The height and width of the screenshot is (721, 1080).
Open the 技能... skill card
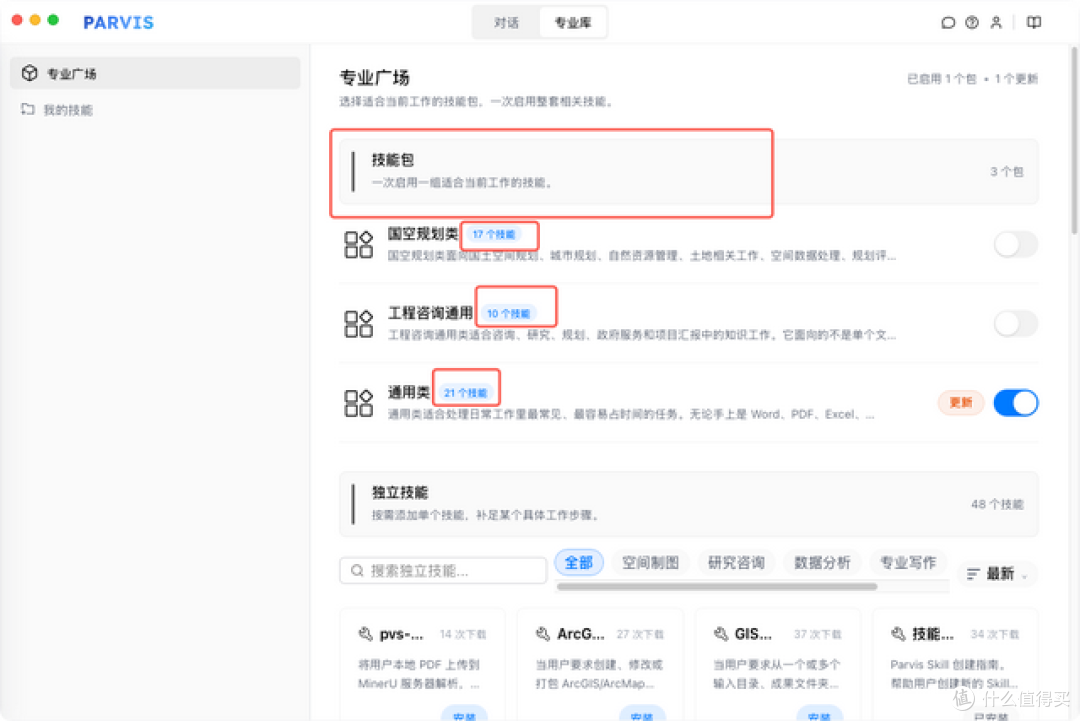955,664
